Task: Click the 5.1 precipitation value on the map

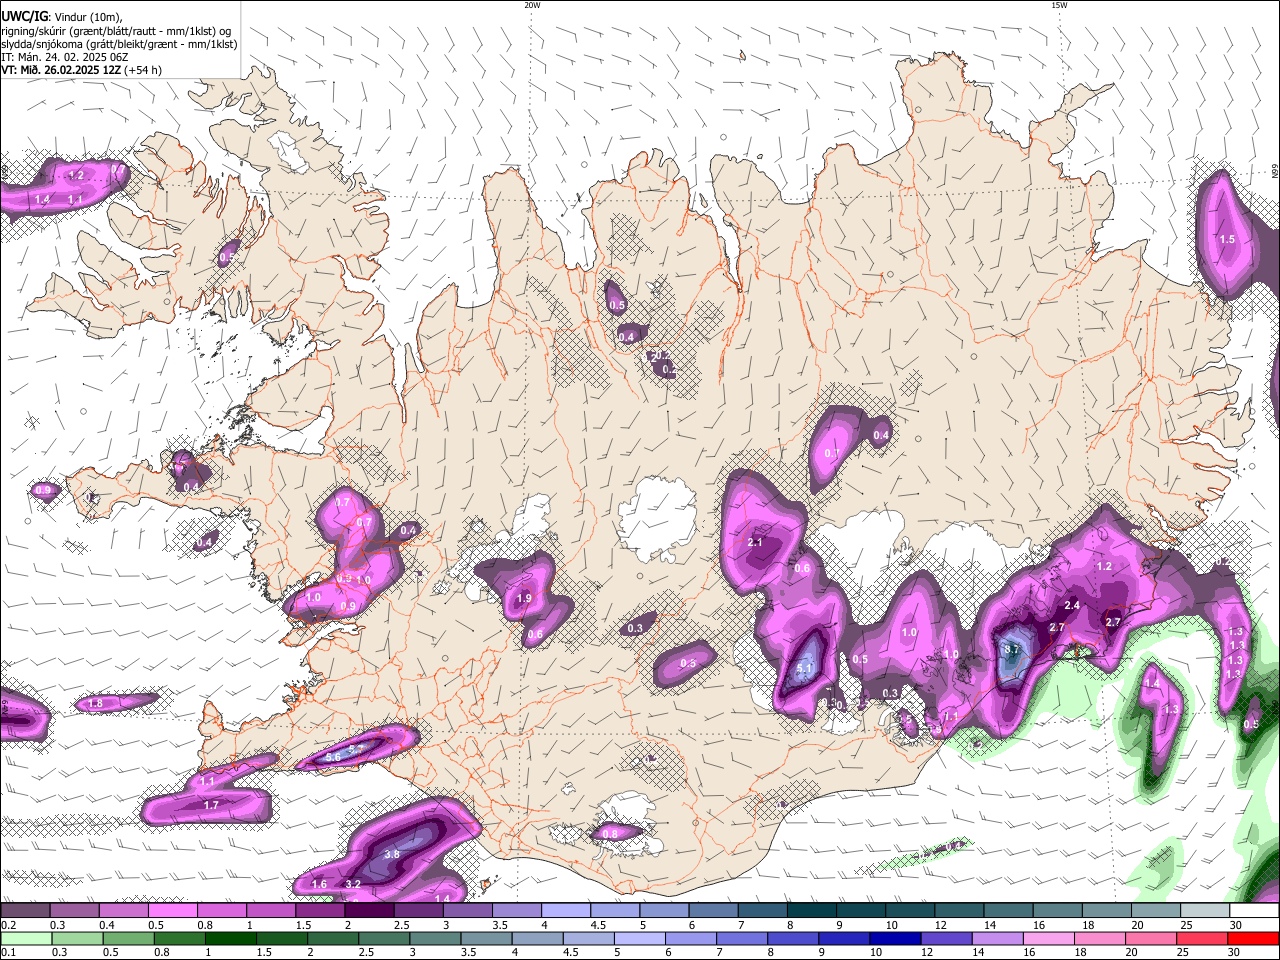Action: pyautogui.click(x=806, y=668)
